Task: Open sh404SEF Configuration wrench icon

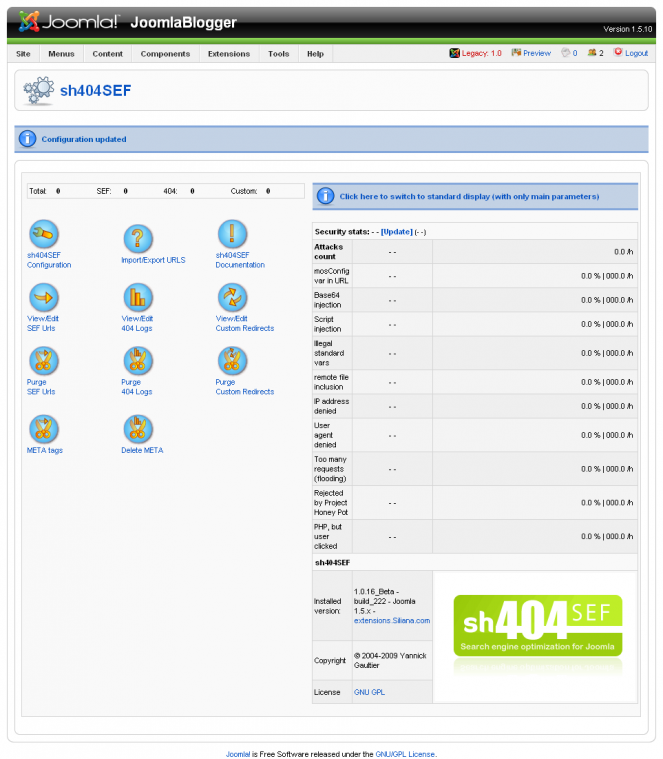Action: [x=44, y=234]
